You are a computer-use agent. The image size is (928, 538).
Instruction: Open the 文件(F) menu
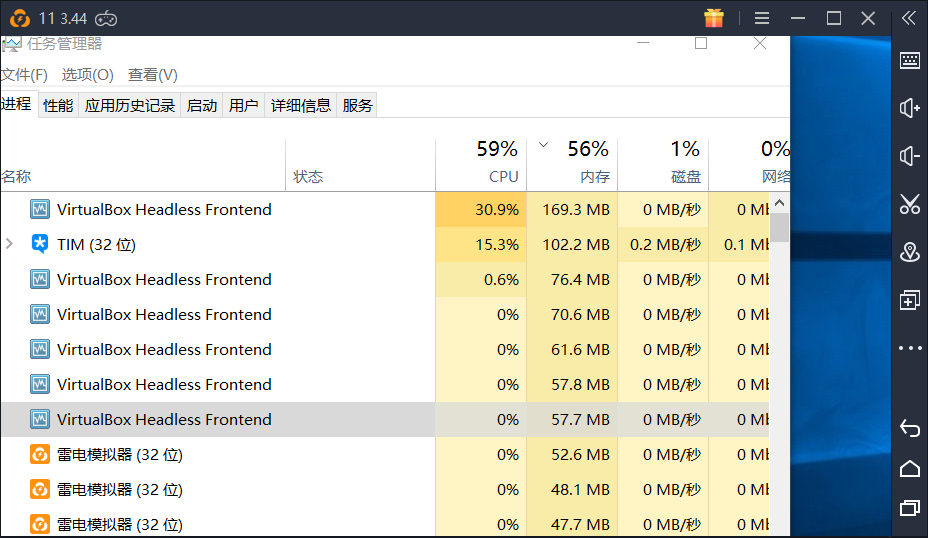[x=24, y=75]
